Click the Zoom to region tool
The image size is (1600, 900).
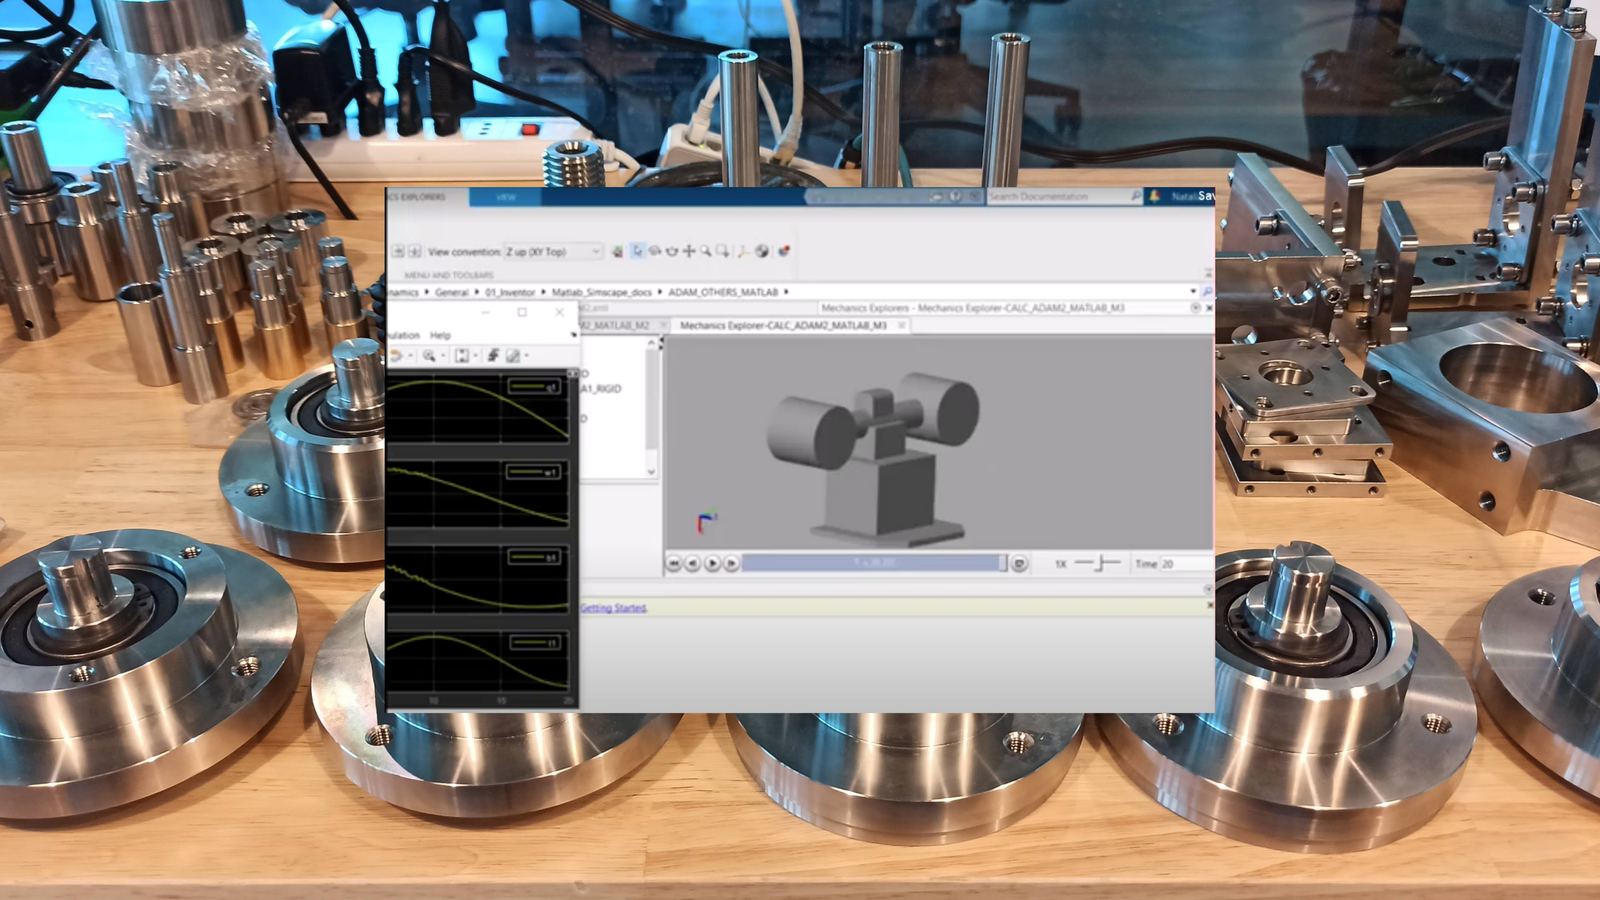click(723, 251)
